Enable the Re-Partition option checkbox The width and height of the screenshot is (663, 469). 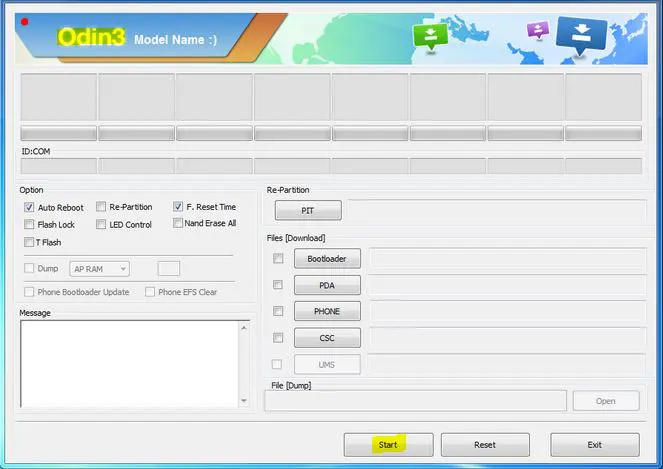(x=101, y=206)
